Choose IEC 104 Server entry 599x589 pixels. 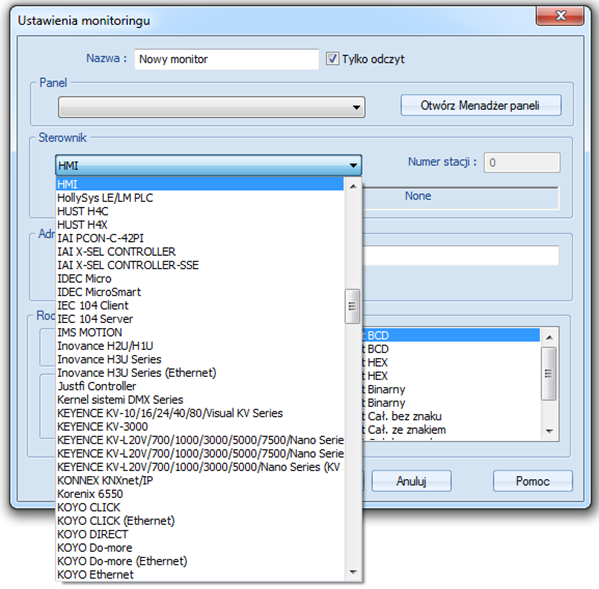point(200,319)
